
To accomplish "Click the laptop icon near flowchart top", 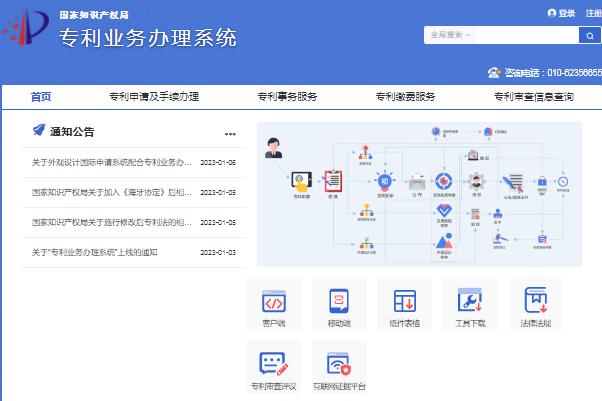I will point(473,155).
